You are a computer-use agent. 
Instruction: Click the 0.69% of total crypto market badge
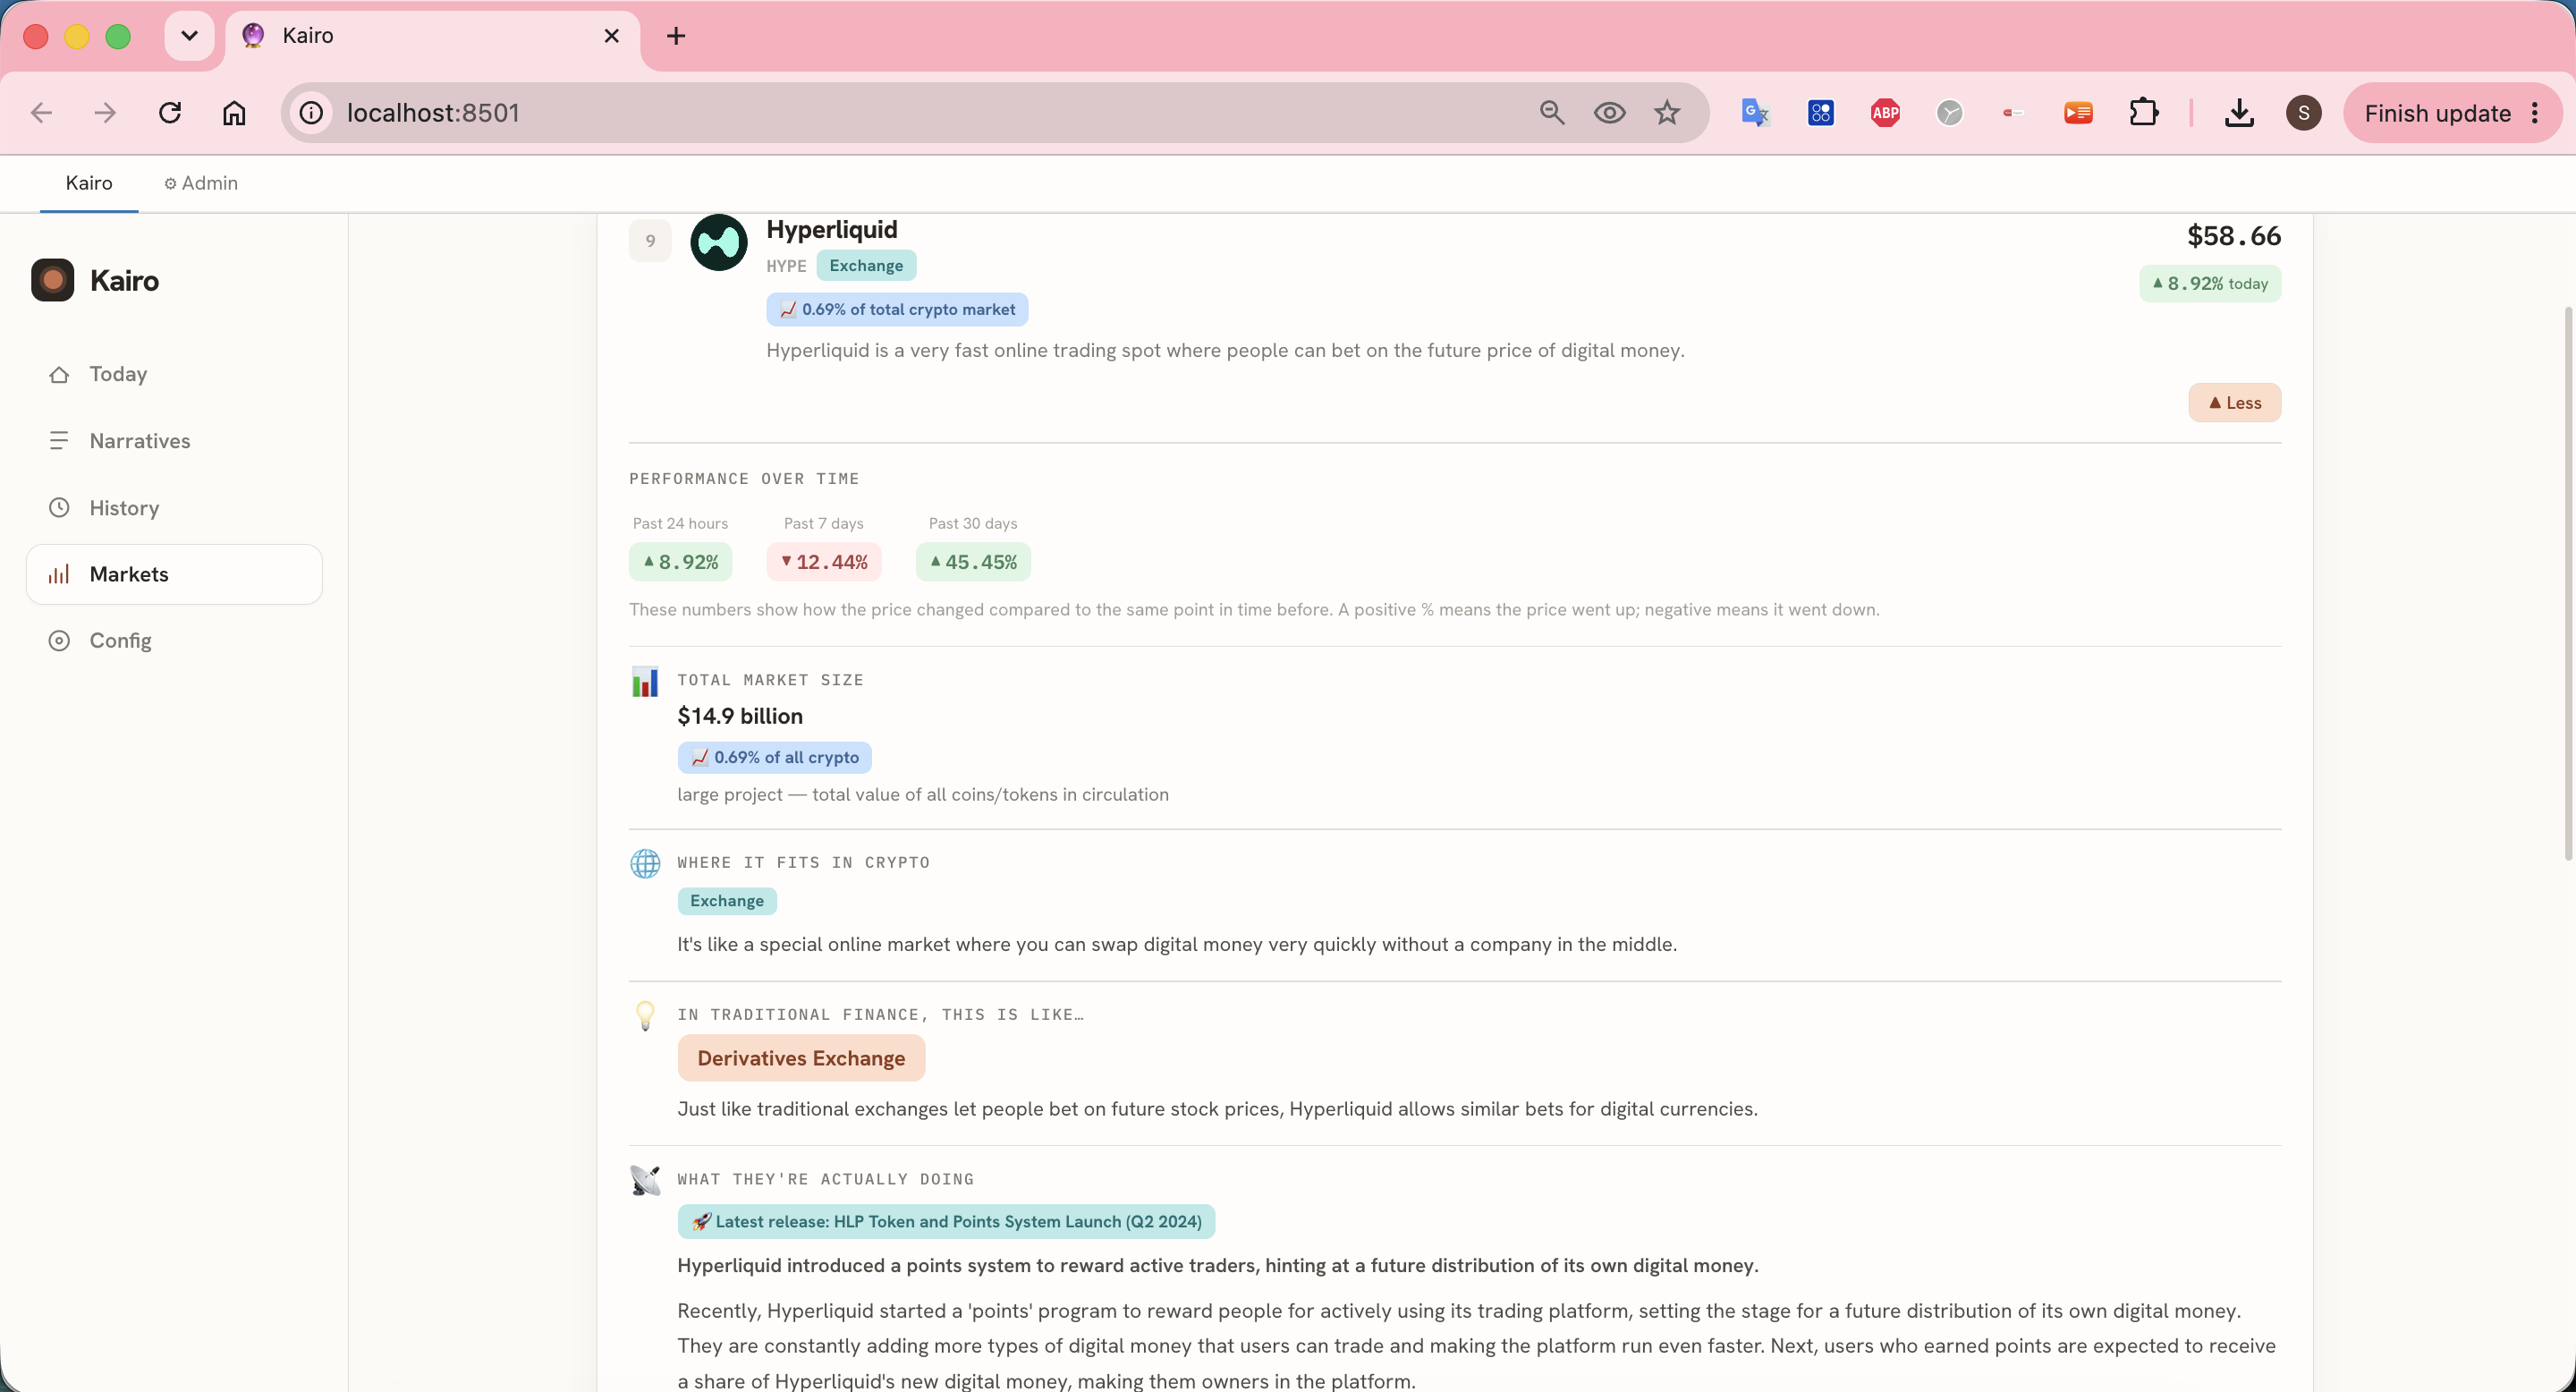pyautogui.click(x=897, y=310)
